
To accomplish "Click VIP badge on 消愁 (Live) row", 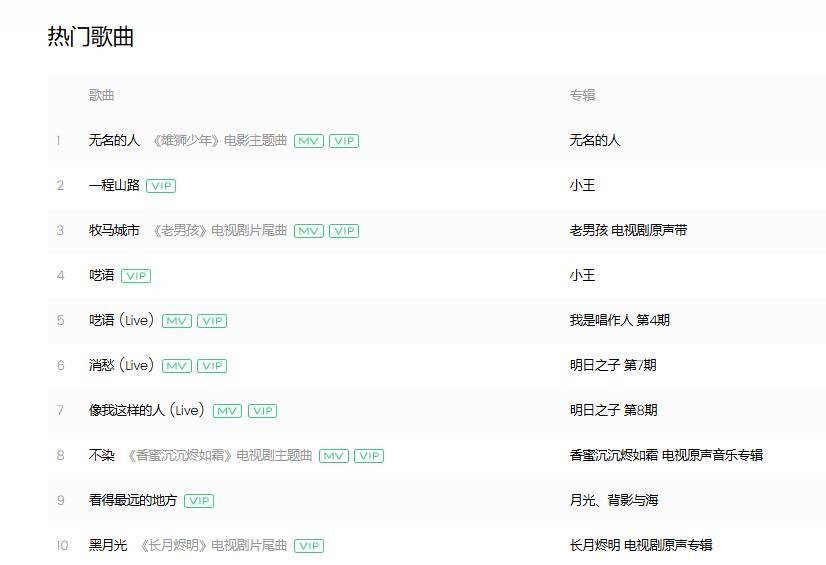I will coord(212,366).
